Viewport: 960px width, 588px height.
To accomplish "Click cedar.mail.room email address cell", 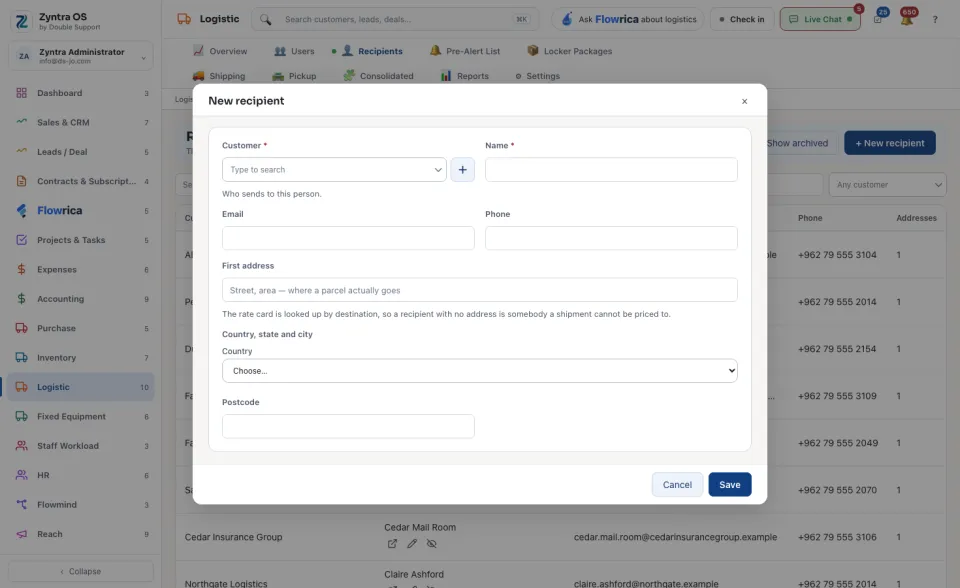I will click(x=675, y=537).
